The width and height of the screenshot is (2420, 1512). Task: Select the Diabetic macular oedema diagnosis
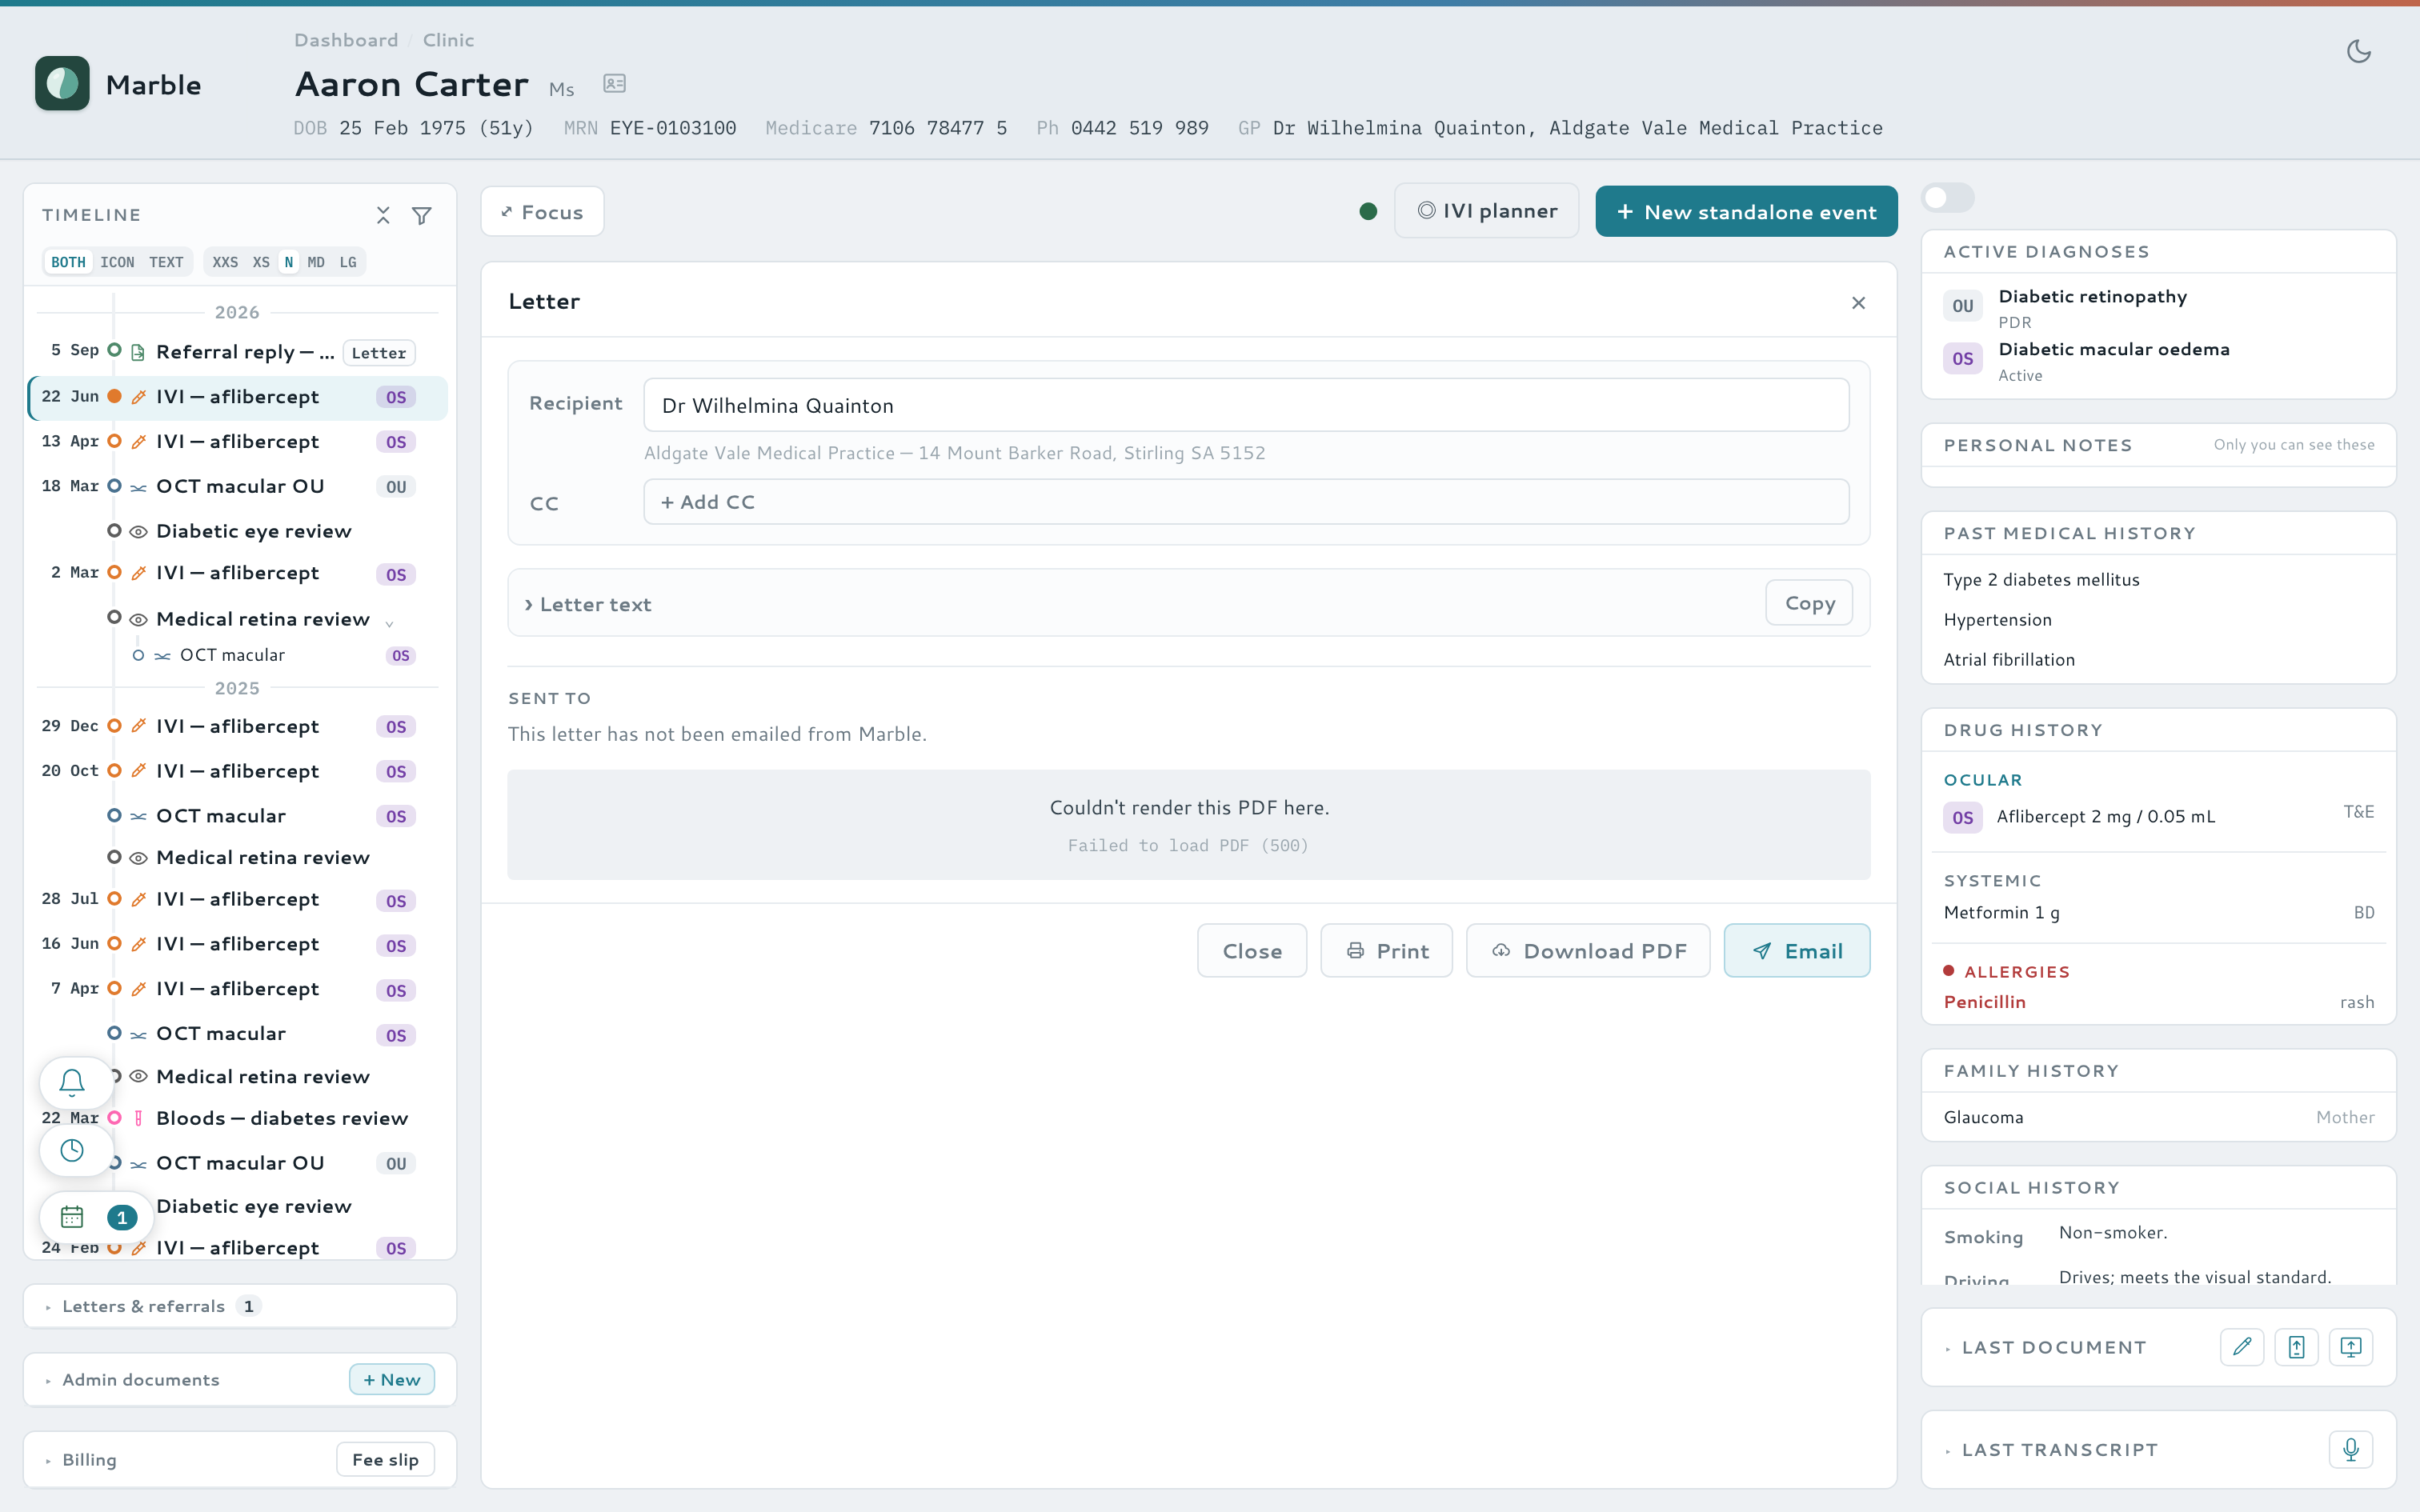click(x=2158, y=361)
